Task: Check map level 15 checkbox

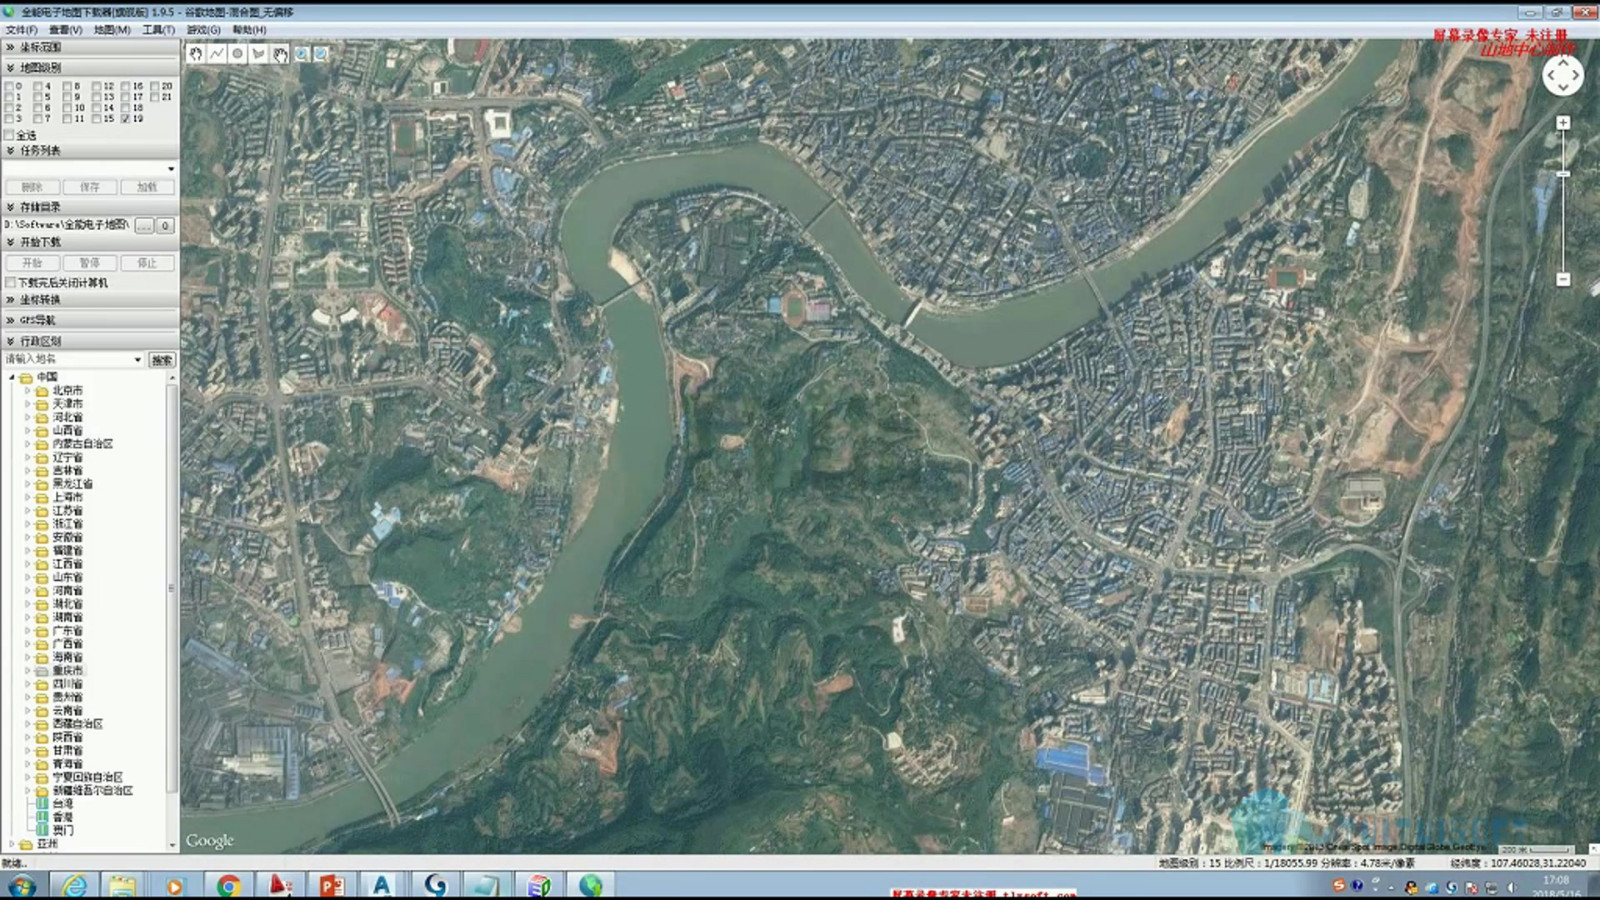Action: click(x=97, y=119)
